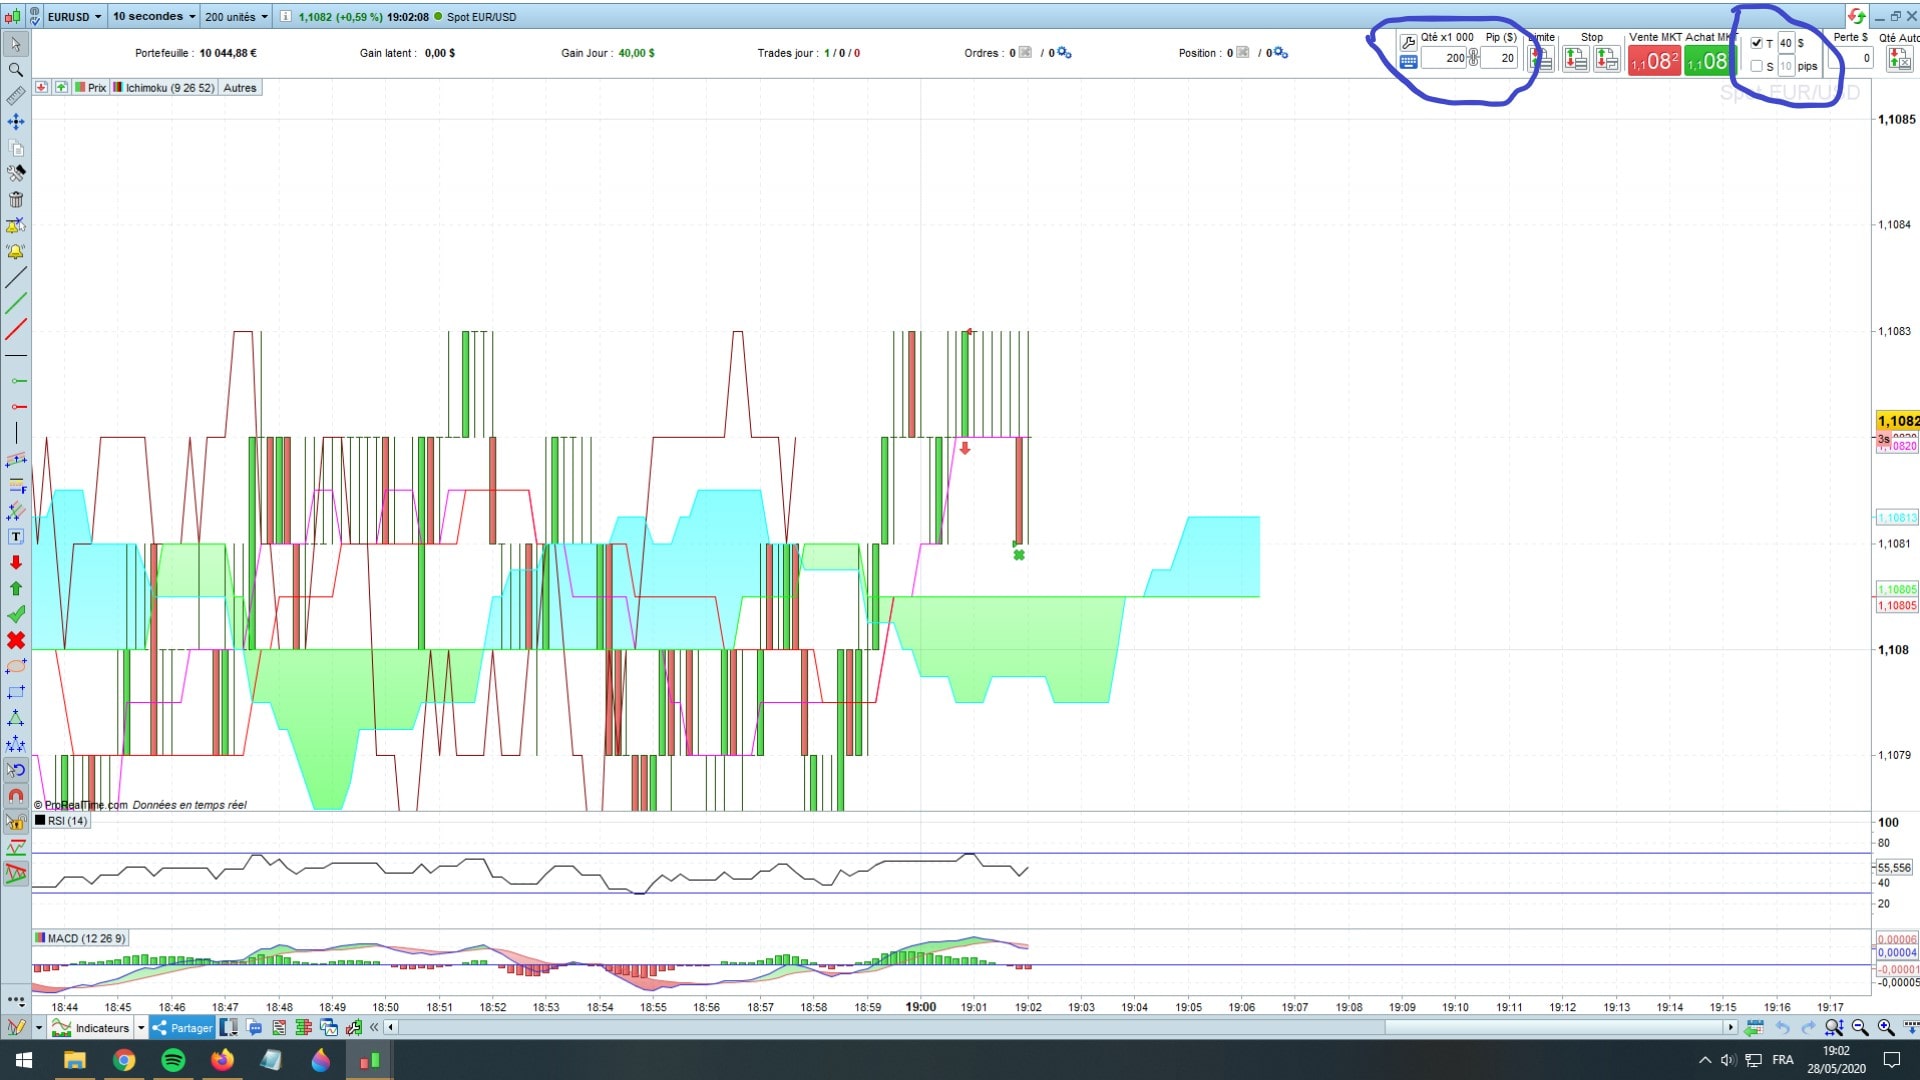The image size is (1920, 1080).
Task: Open Spotify from the Windows taskbar
Action: (x=173, y=1060)
